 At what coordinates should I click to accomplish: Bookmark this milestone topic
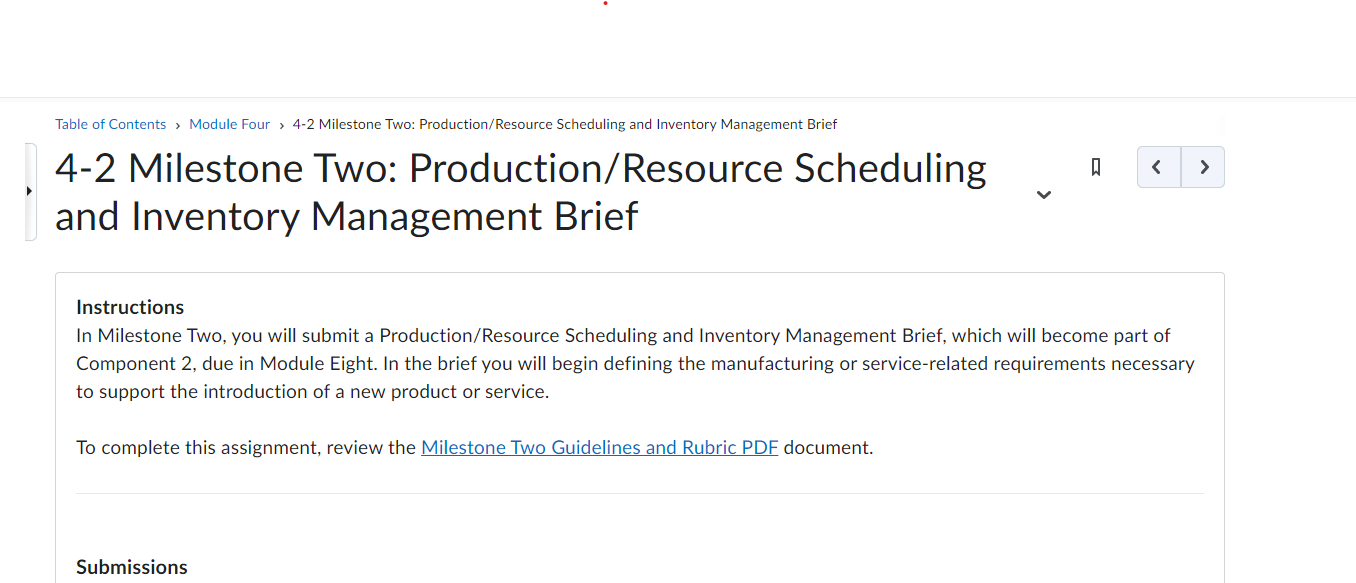[1096, 167]
